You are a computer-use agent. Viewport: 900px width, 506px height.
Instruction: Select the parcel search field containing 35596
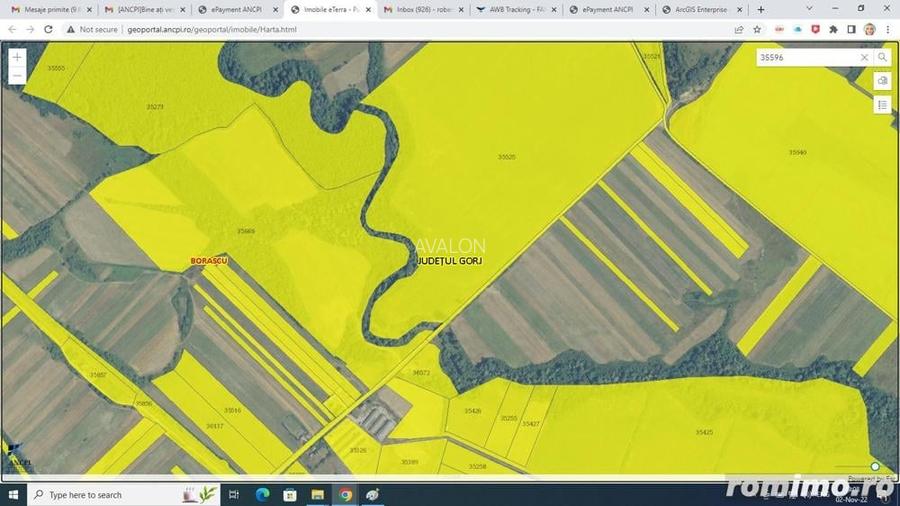(806, 57)
